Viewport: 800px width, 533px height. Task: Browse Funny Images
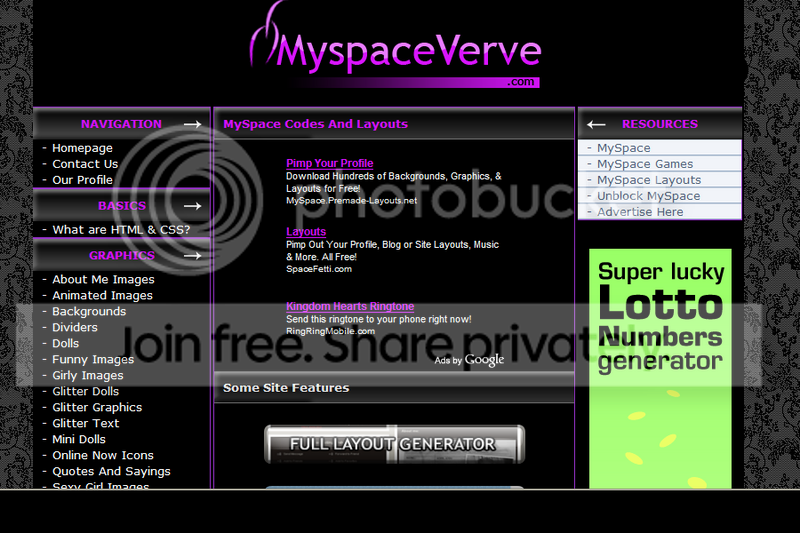[x=93, y=359]
